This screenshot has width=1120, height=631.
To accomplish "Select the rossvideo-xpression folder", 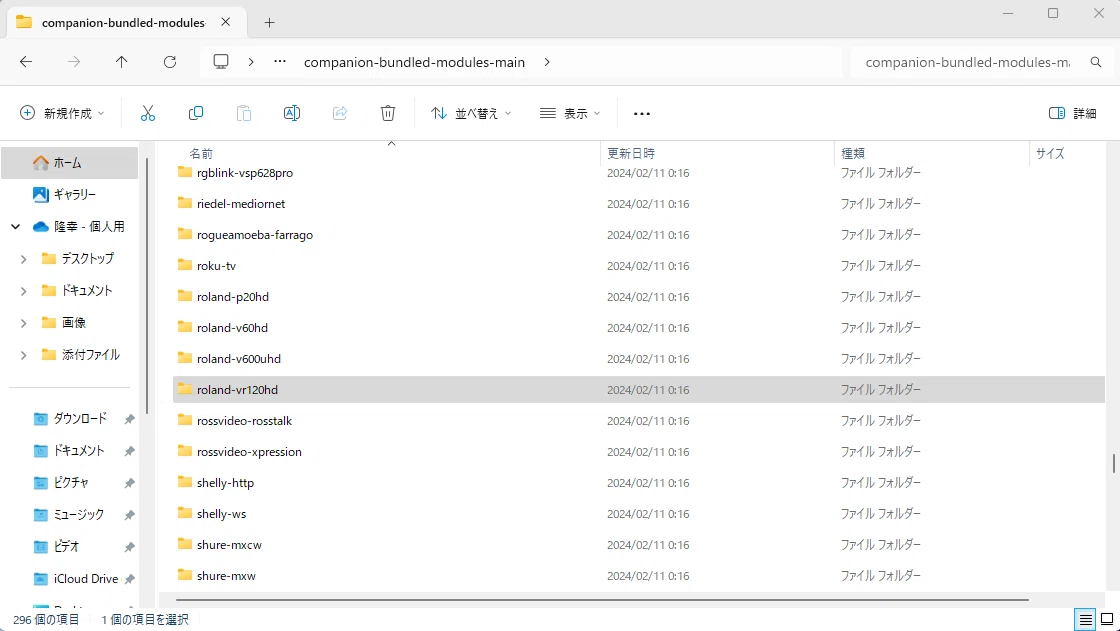I will click(249, 452).
